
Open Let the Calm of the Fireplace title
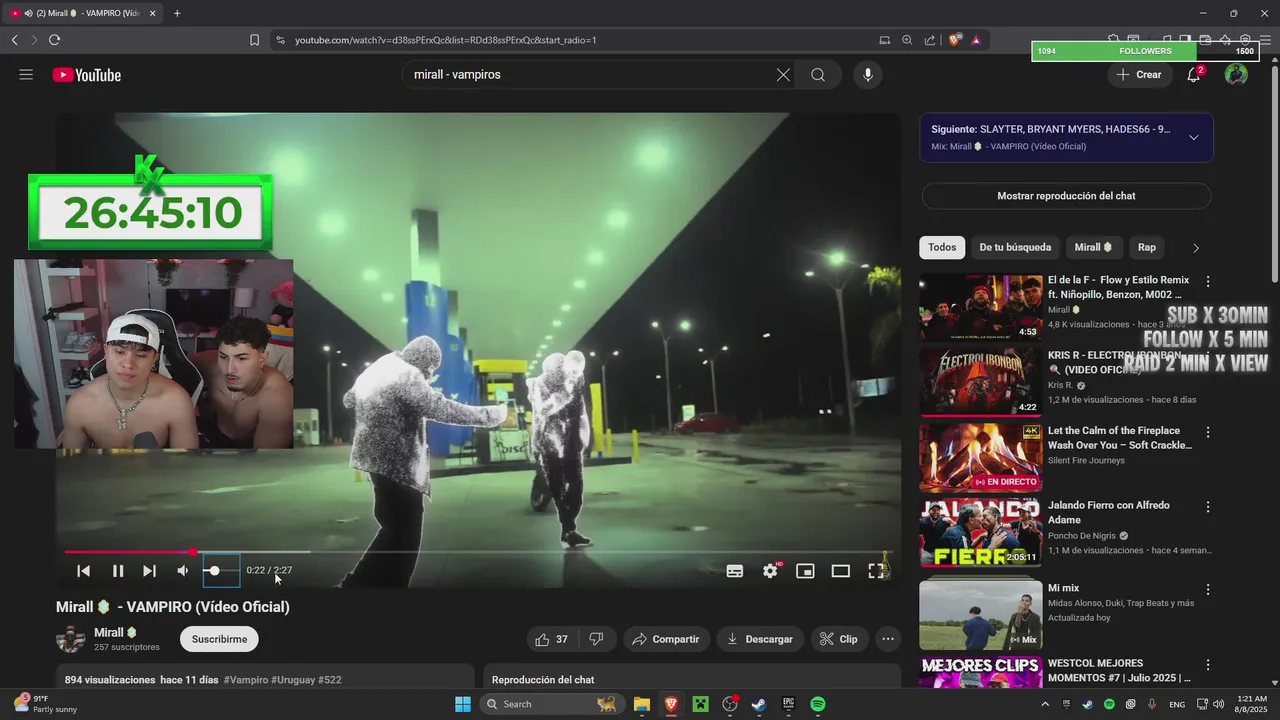pyautogui.click(x=1120, y=438)
